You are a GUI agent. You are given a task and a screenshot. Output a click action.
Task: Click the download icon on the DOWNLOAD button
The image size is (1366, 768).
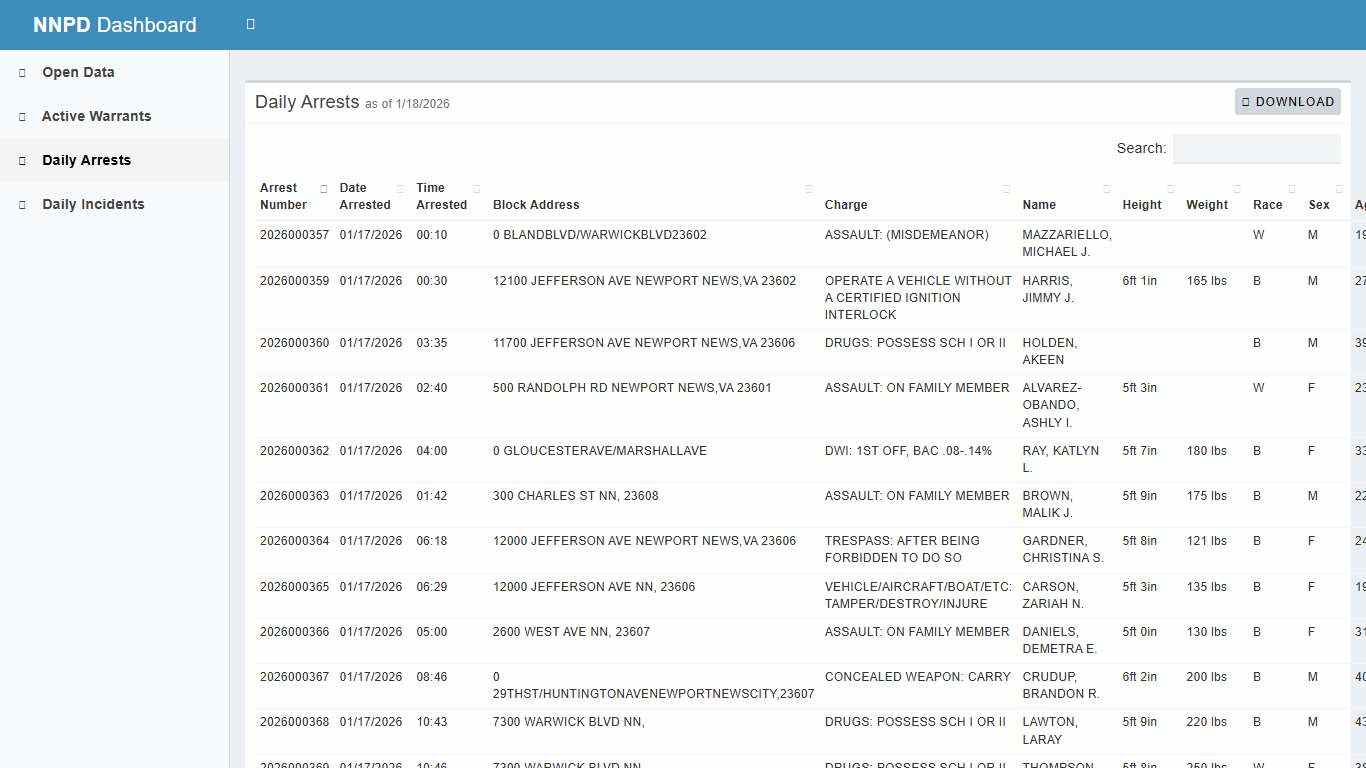click(1246, 101)
